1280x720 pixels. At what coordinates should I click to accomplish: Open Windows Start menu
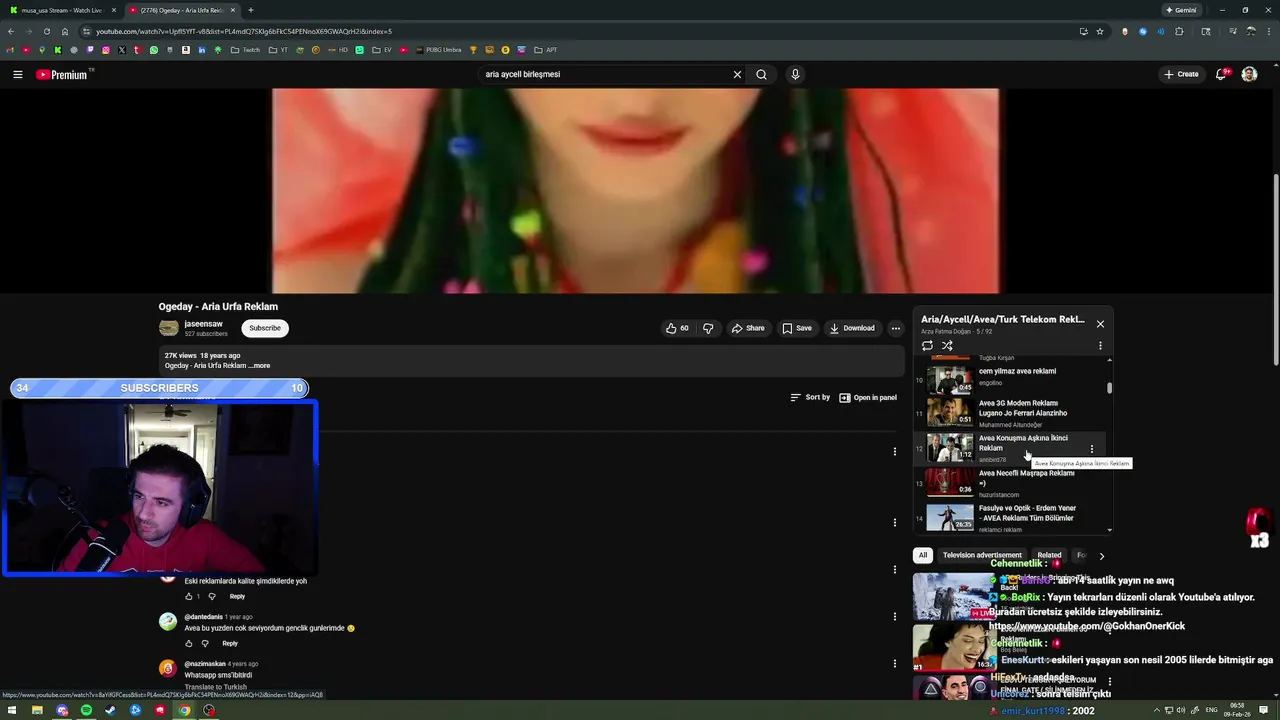(12, 710)
